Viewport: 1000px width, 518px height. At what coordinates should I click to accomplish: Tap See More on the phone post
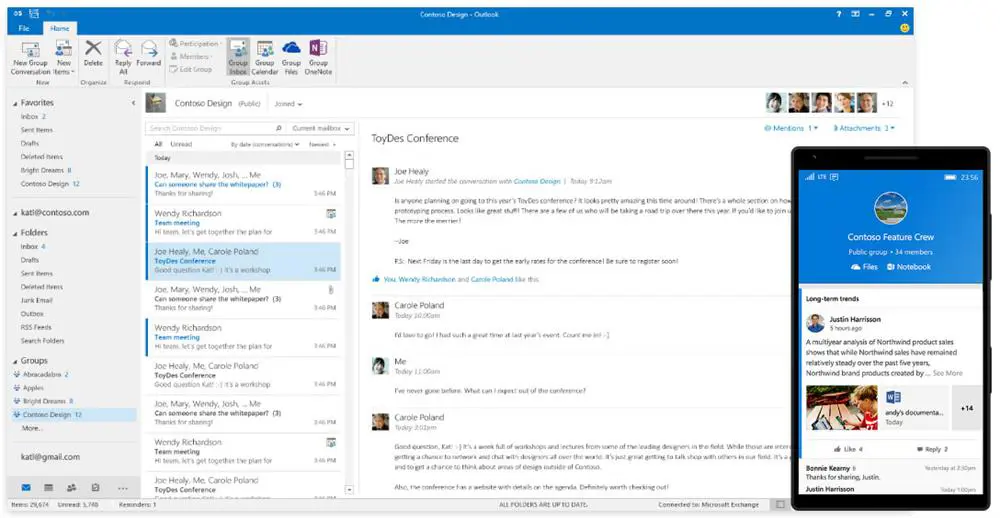click(x=948, y=373)
